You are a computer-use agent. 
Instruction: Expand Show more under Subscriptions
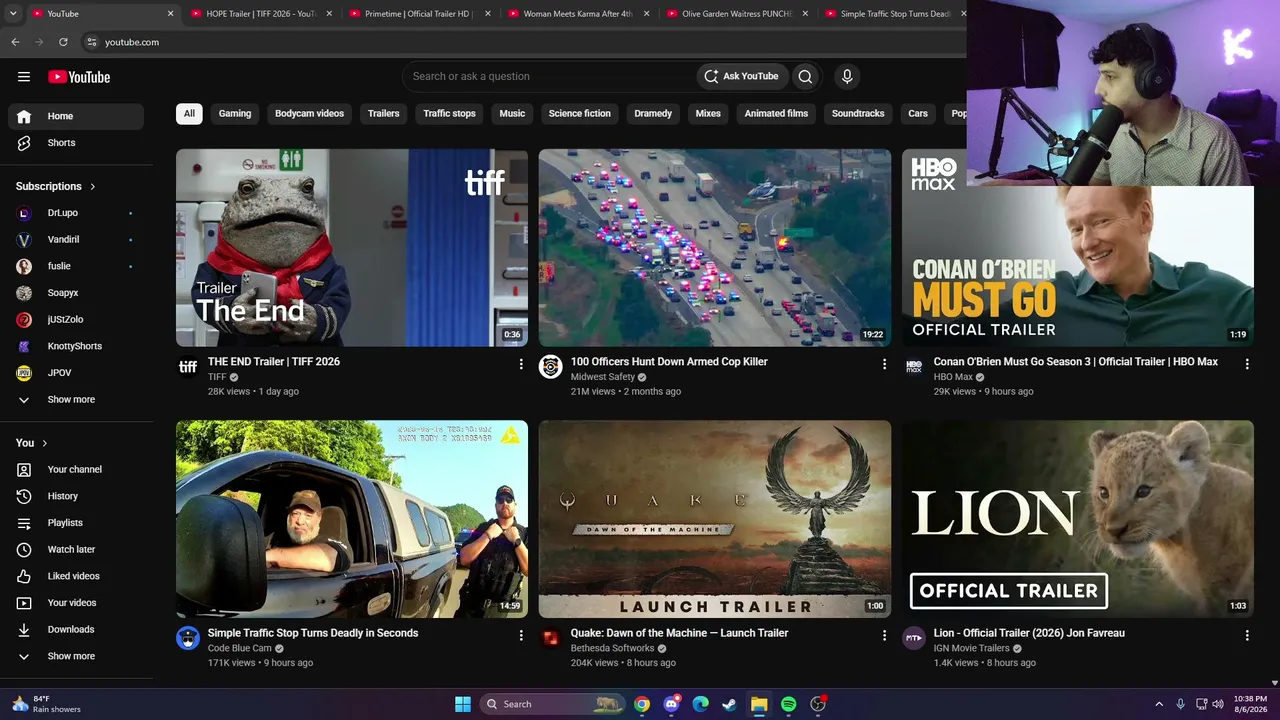76,400
